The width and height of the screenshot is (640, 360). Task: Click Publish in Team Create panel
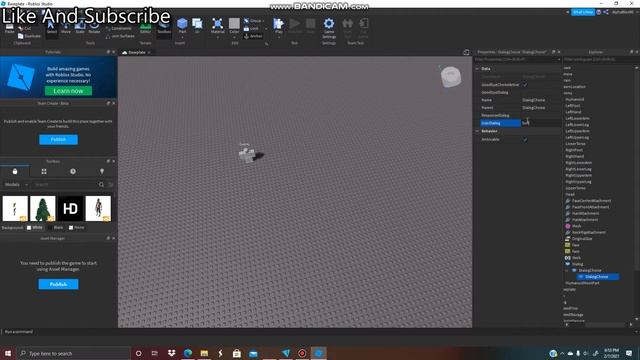coord(58,140)
